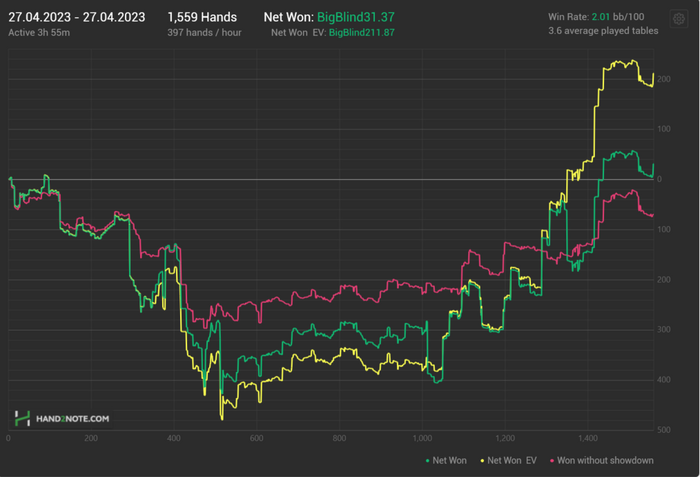This screenshot has height=477, width=700.
Task: Click the x-axis label 1,400
Action: (588, 439)
